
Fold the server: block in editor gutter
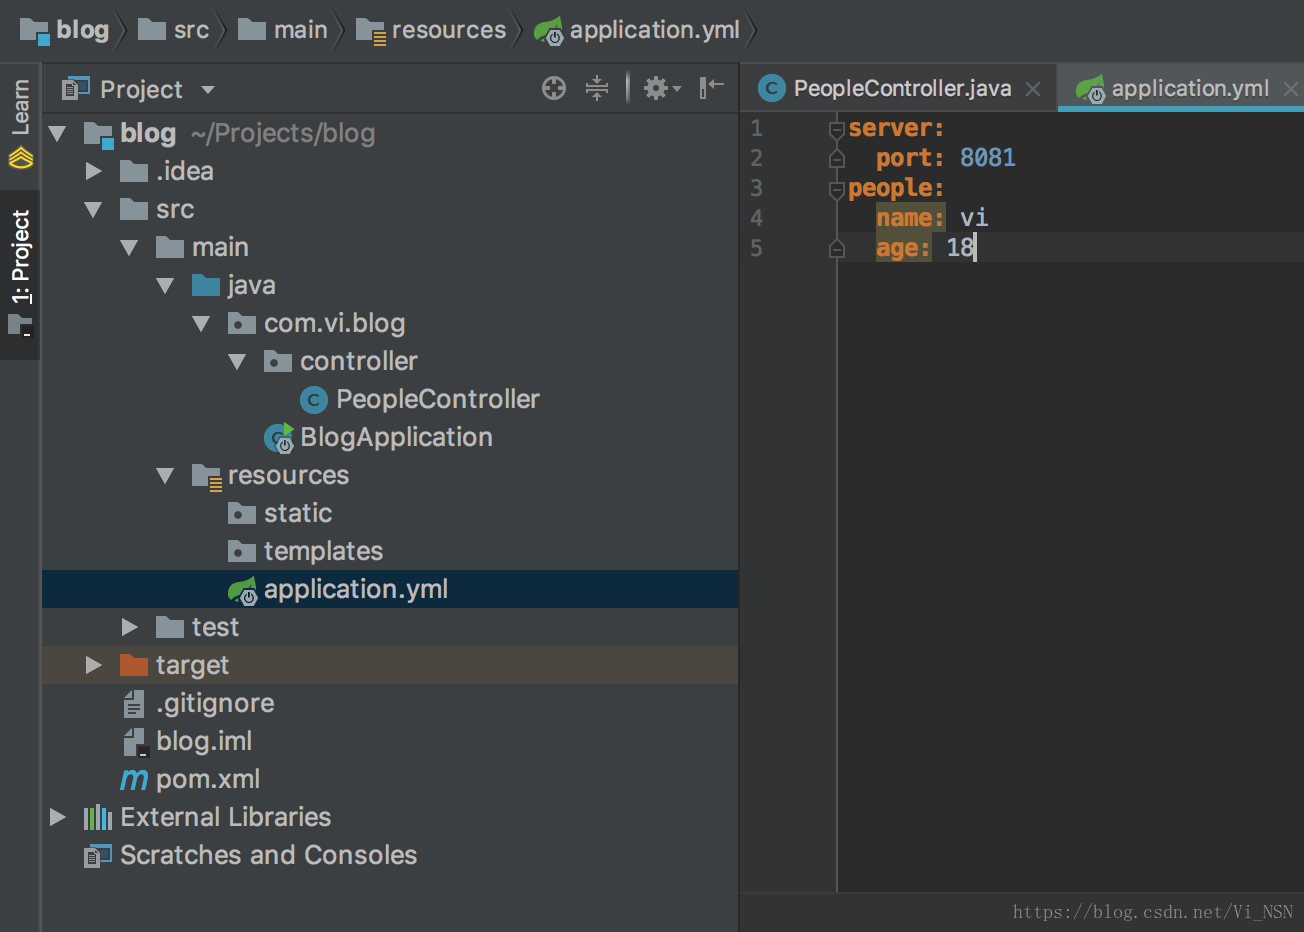pos(837,128)
